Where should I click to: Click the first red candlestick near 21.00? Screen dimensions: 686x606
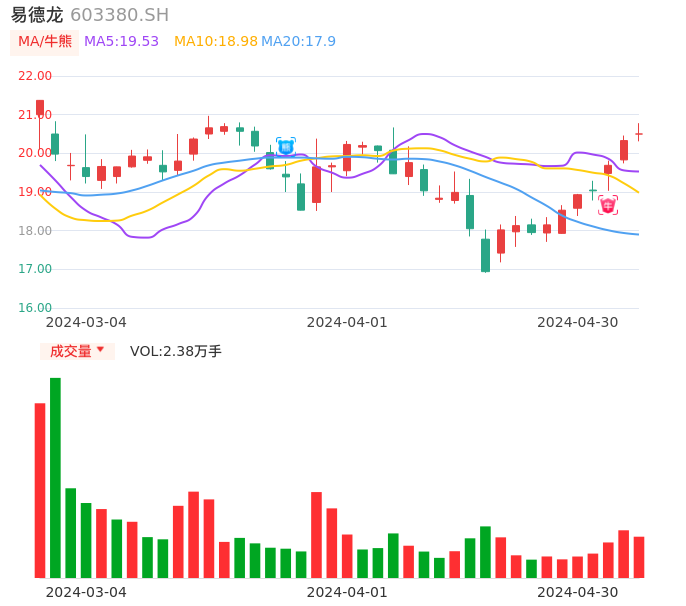40,108
